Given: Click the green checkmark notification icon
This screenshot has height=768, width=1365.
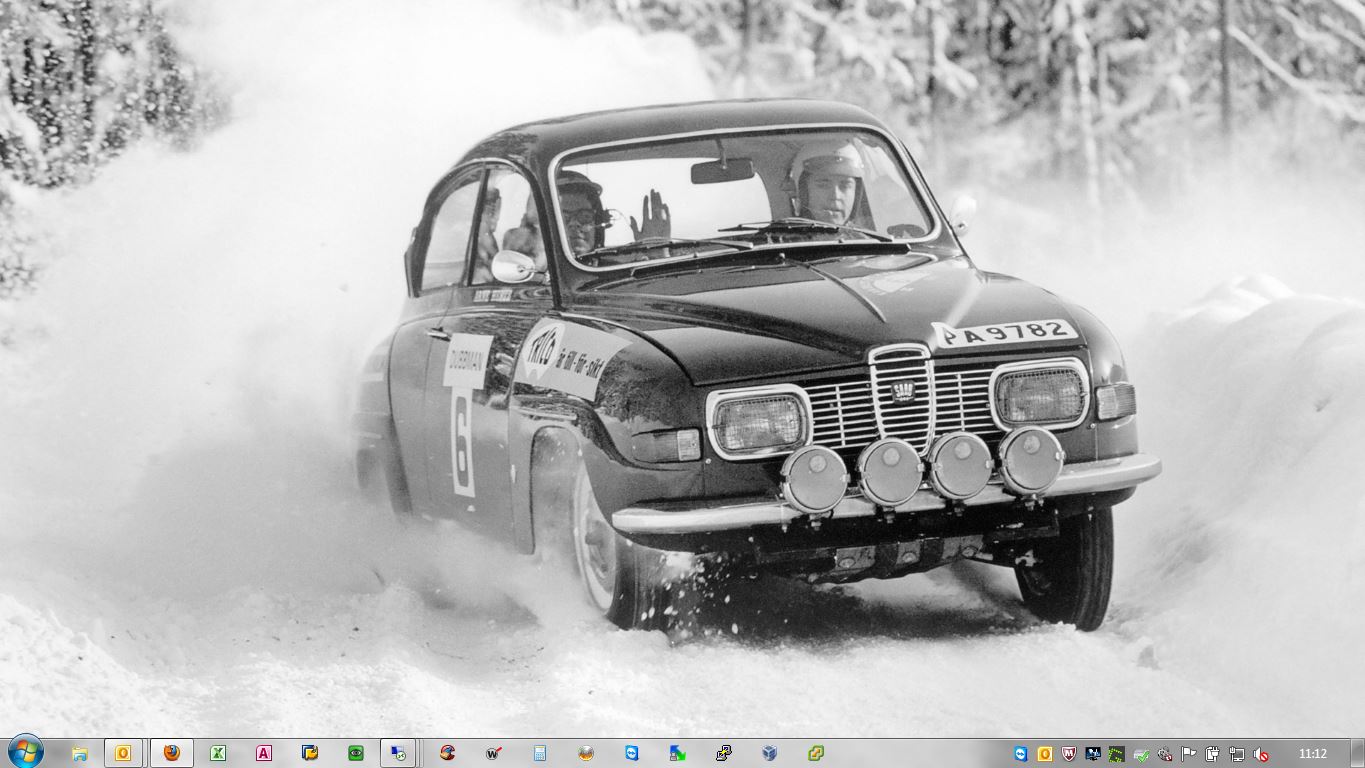Looking at the screenshot, I should [1141, 754].
